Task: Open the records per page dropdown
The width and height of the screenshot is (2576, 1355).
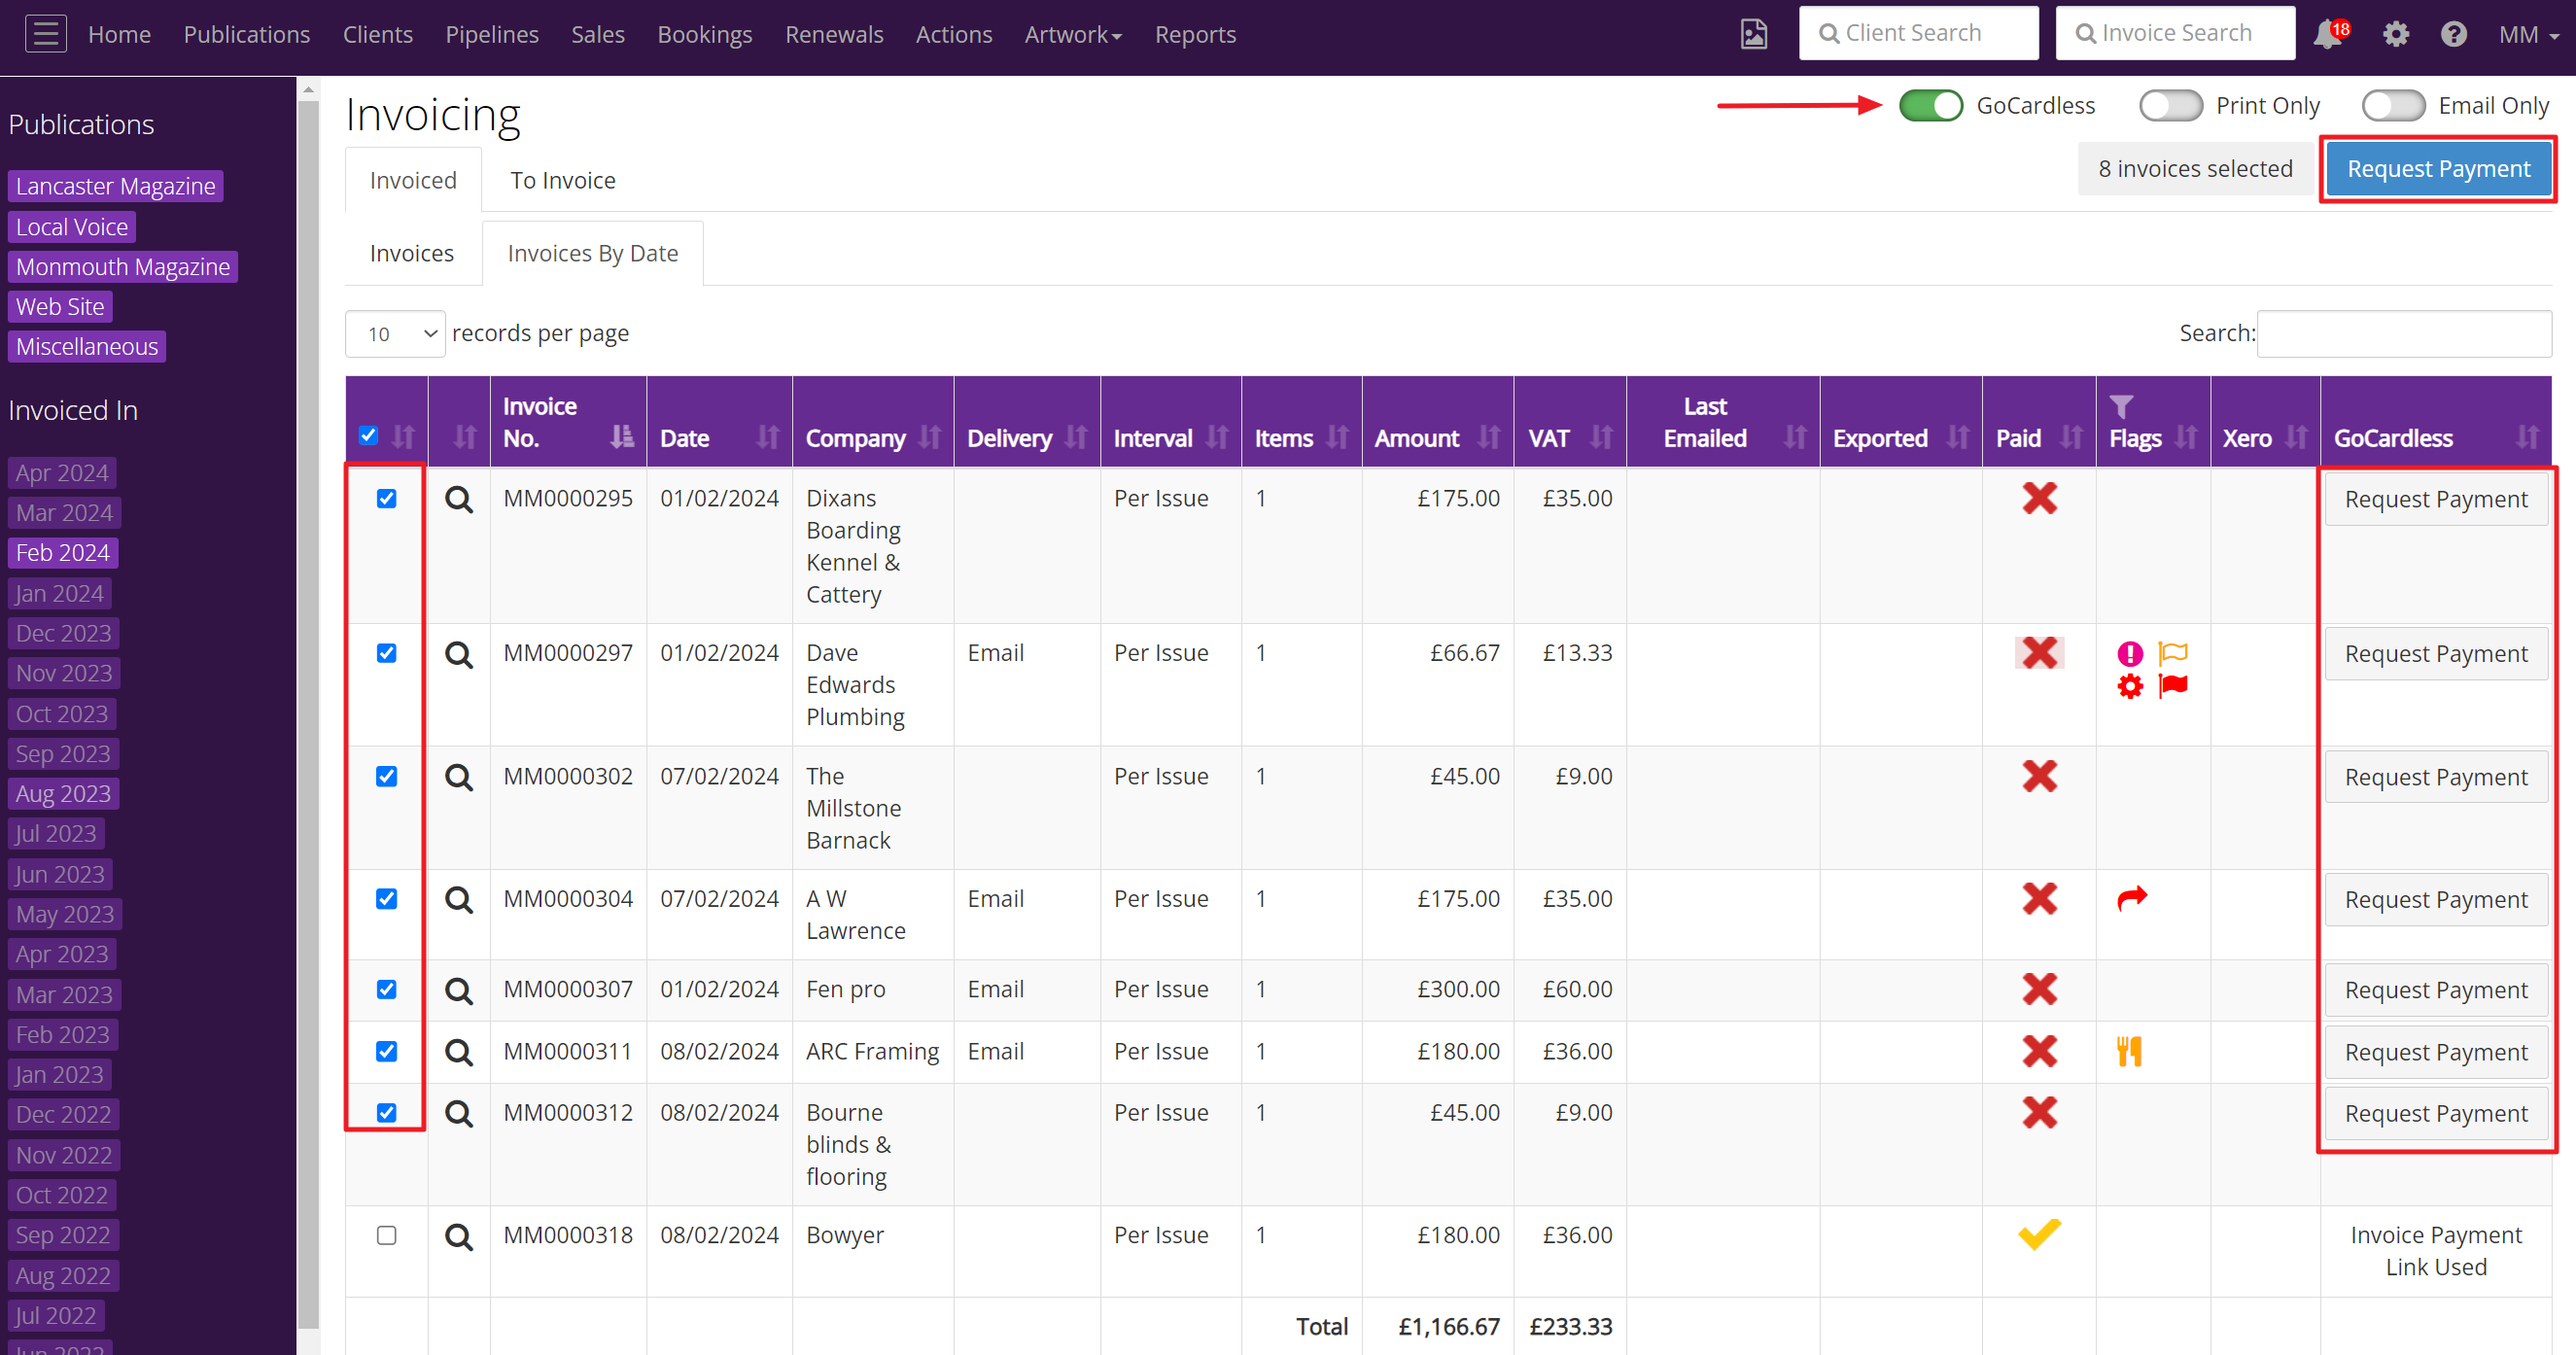Action: coord(395,334)
